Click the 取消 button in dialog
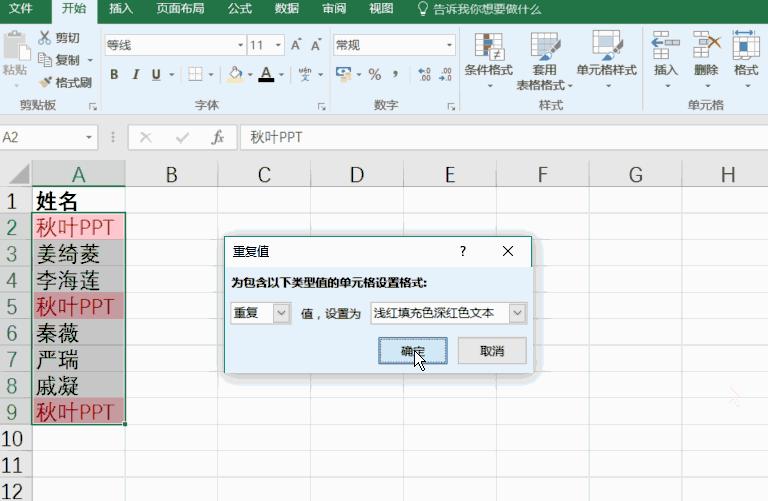The width and height of the screenshot is (768, 501). 492,351
